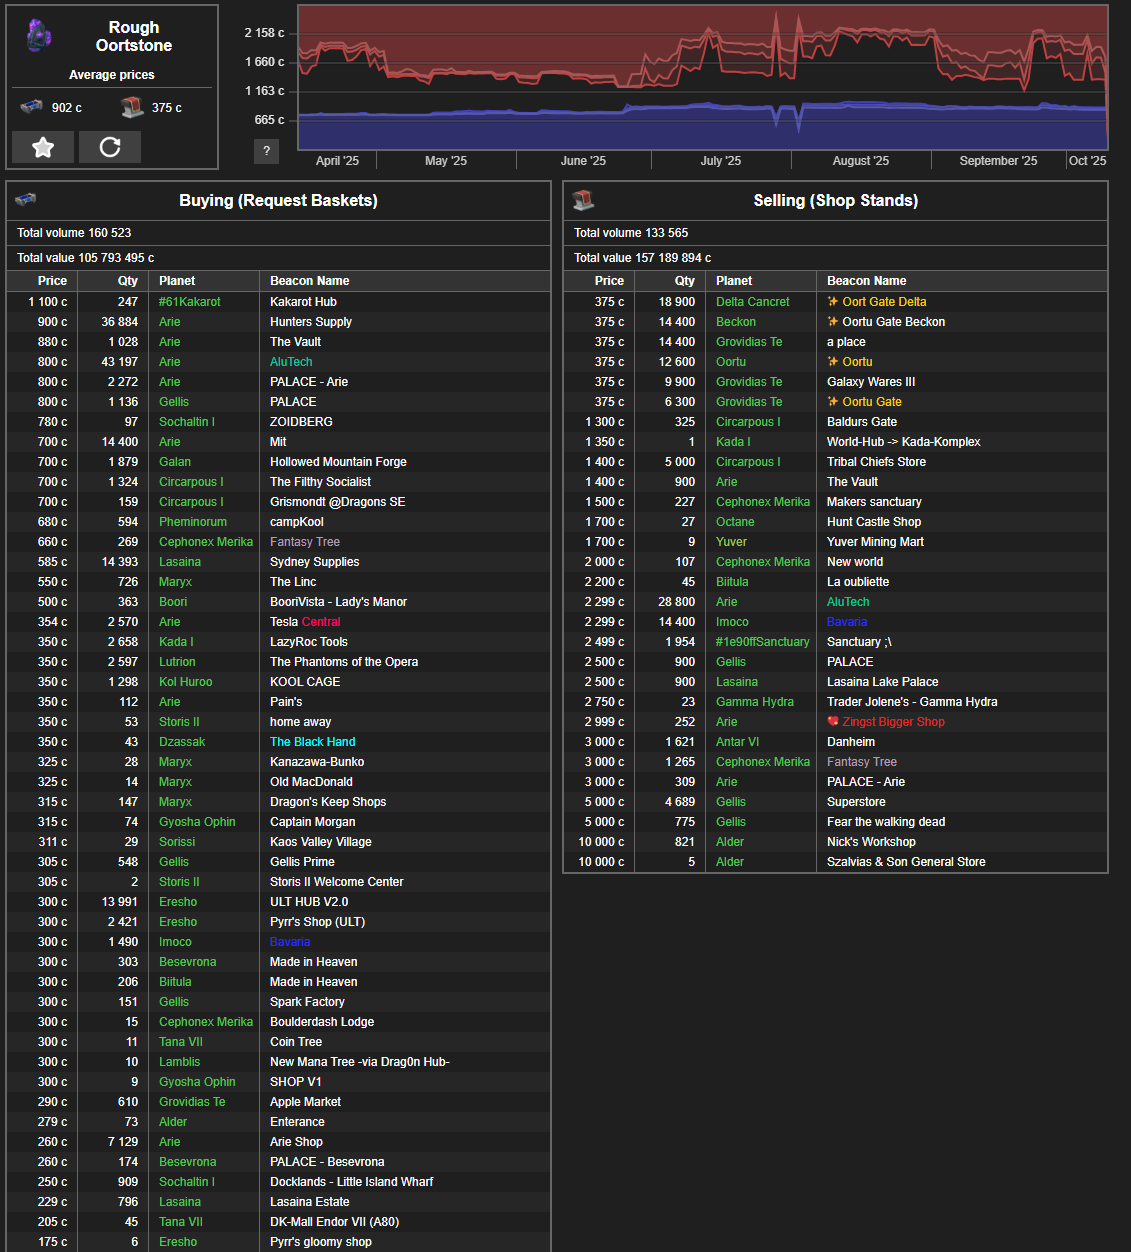Favorite this item with the star button
1131x1252 pixels.
(43, 147)
